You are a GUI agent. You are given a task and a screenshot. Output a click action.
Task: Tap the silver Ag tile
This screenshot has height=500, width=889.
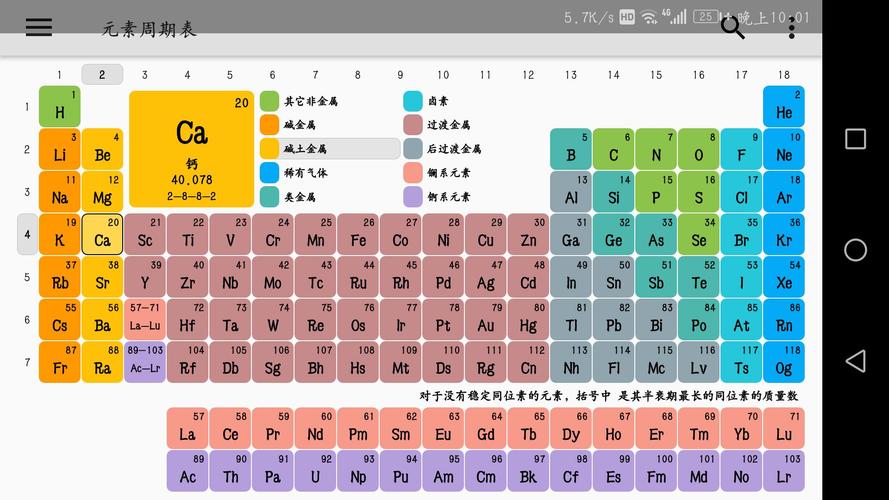[x=485, y=277]
